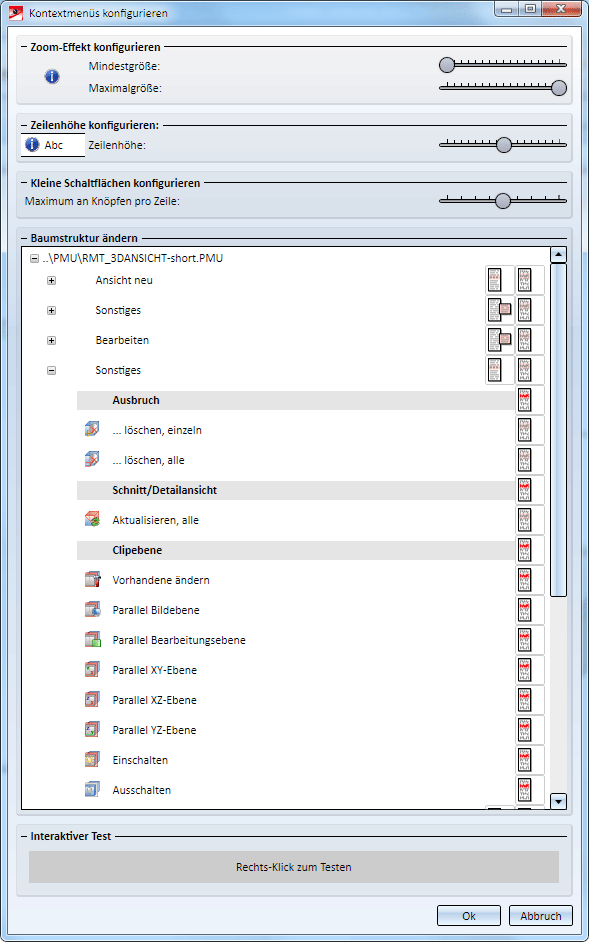Toggle the inline-menu page icon for 'Ansicht neu'
The image size is (589, 942).
click(x=500, y=280)
